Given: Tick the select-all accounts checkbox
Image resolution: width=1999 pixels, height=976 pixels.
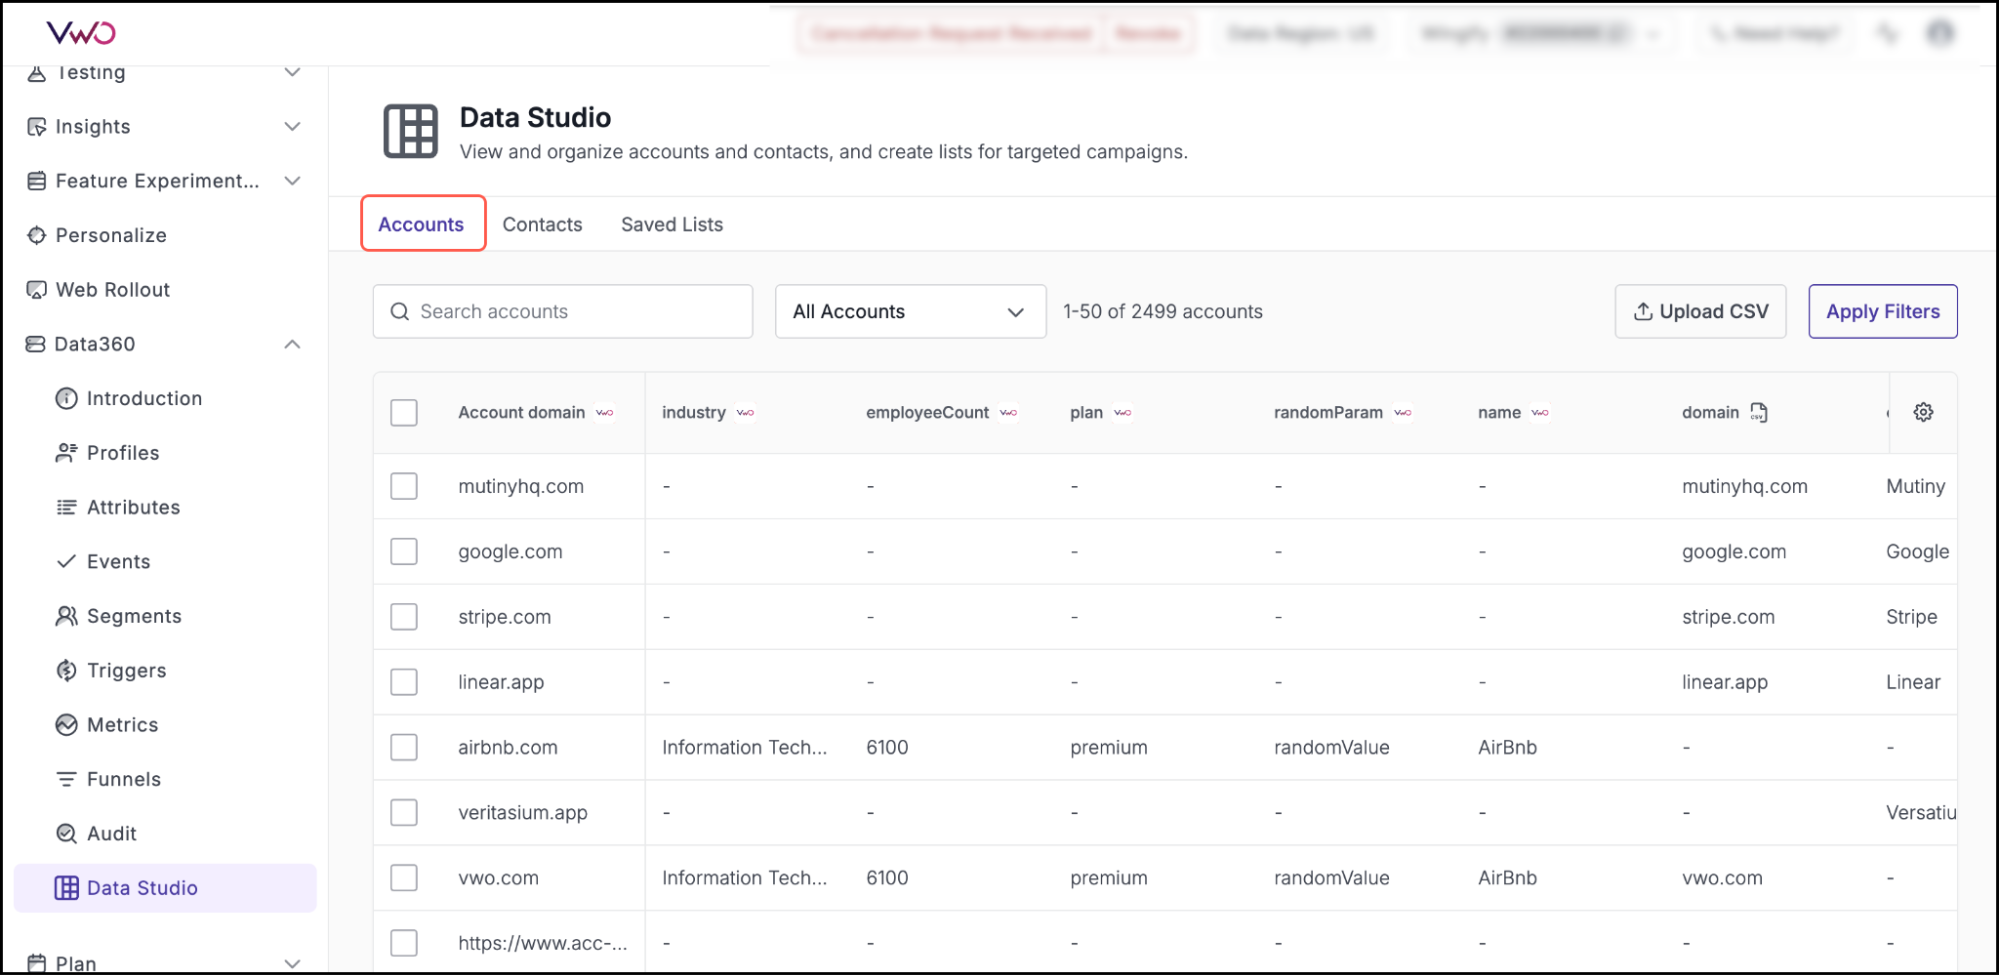Looking at the screenshot, I should [404, 413].
